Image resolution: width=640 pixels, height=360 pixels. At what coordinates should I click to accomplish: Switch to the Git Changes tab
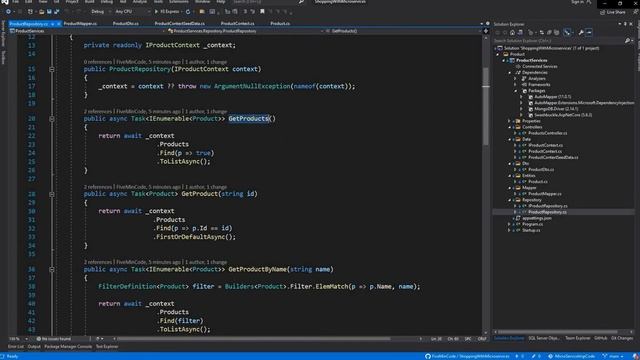click(x=622, y=338)
